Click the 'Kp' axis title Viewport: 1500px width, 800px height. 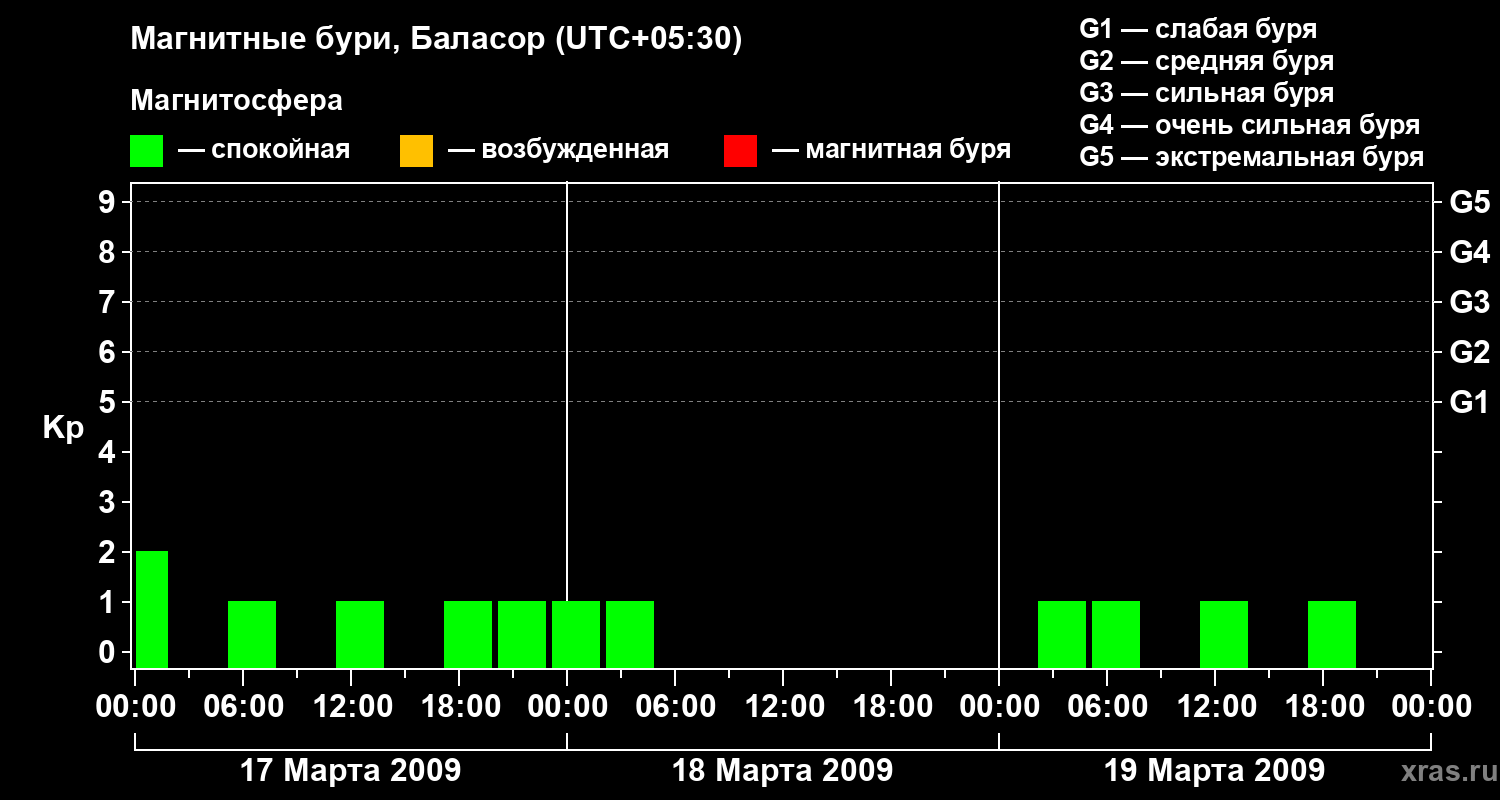pos(64,429)
